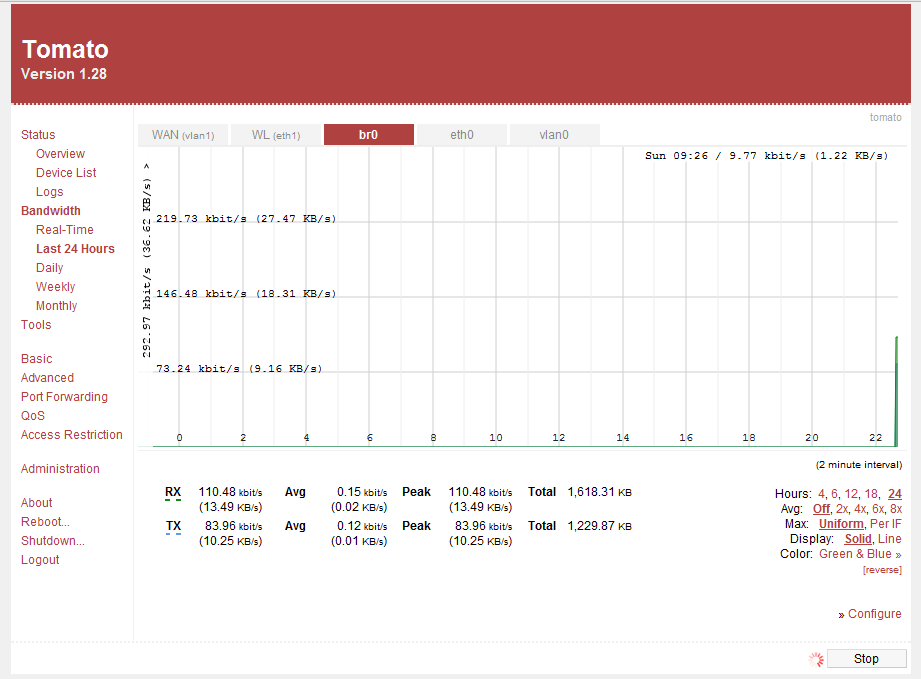Set averaging to 4x
This screenshot has height=679, width=921.
tap(860, 509)
